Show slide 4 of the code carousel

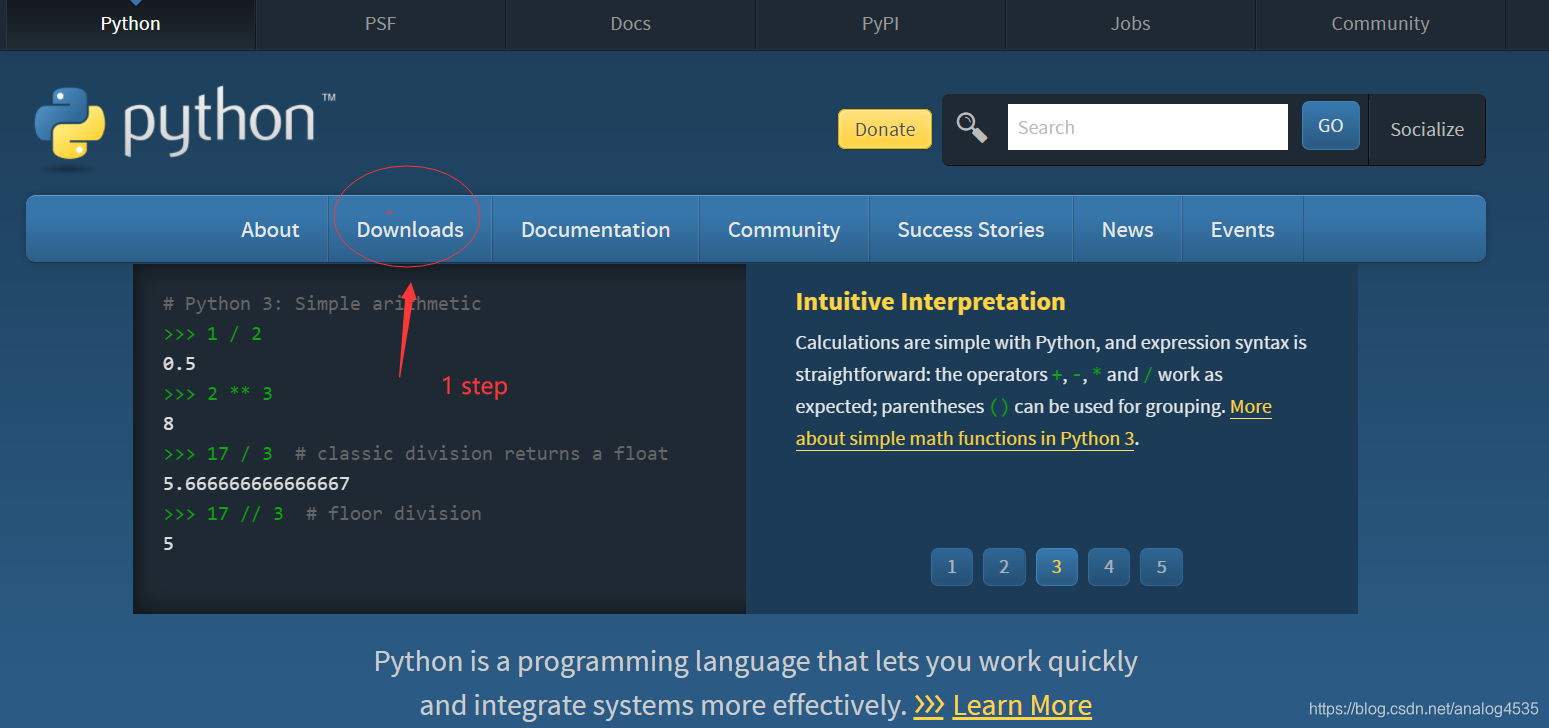point(1109,567)
